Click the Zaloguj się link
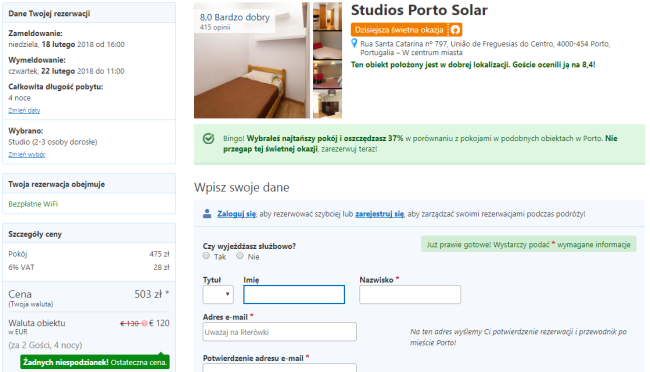 point(237,214)
